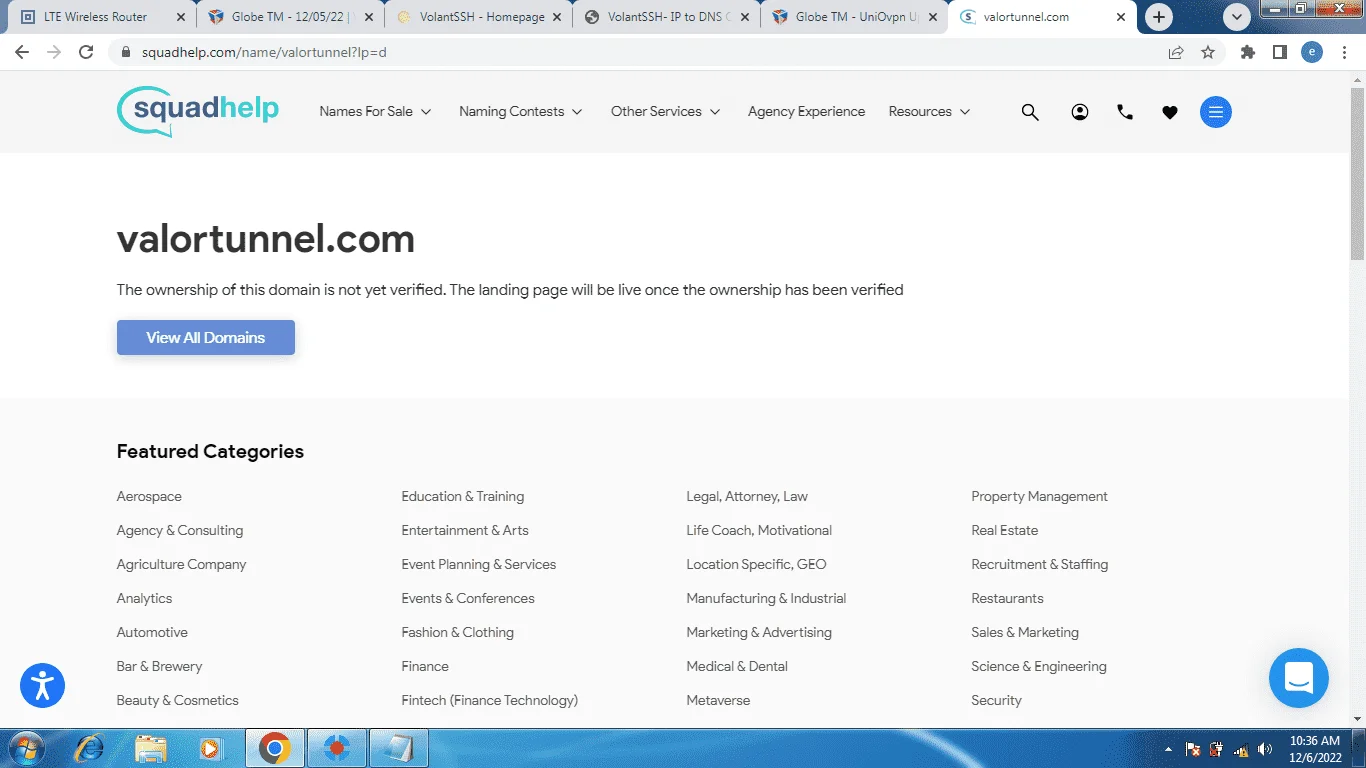Open Chrome extensions puzzle icon
Screen dimensions: 1366x768
point(1248,52)
